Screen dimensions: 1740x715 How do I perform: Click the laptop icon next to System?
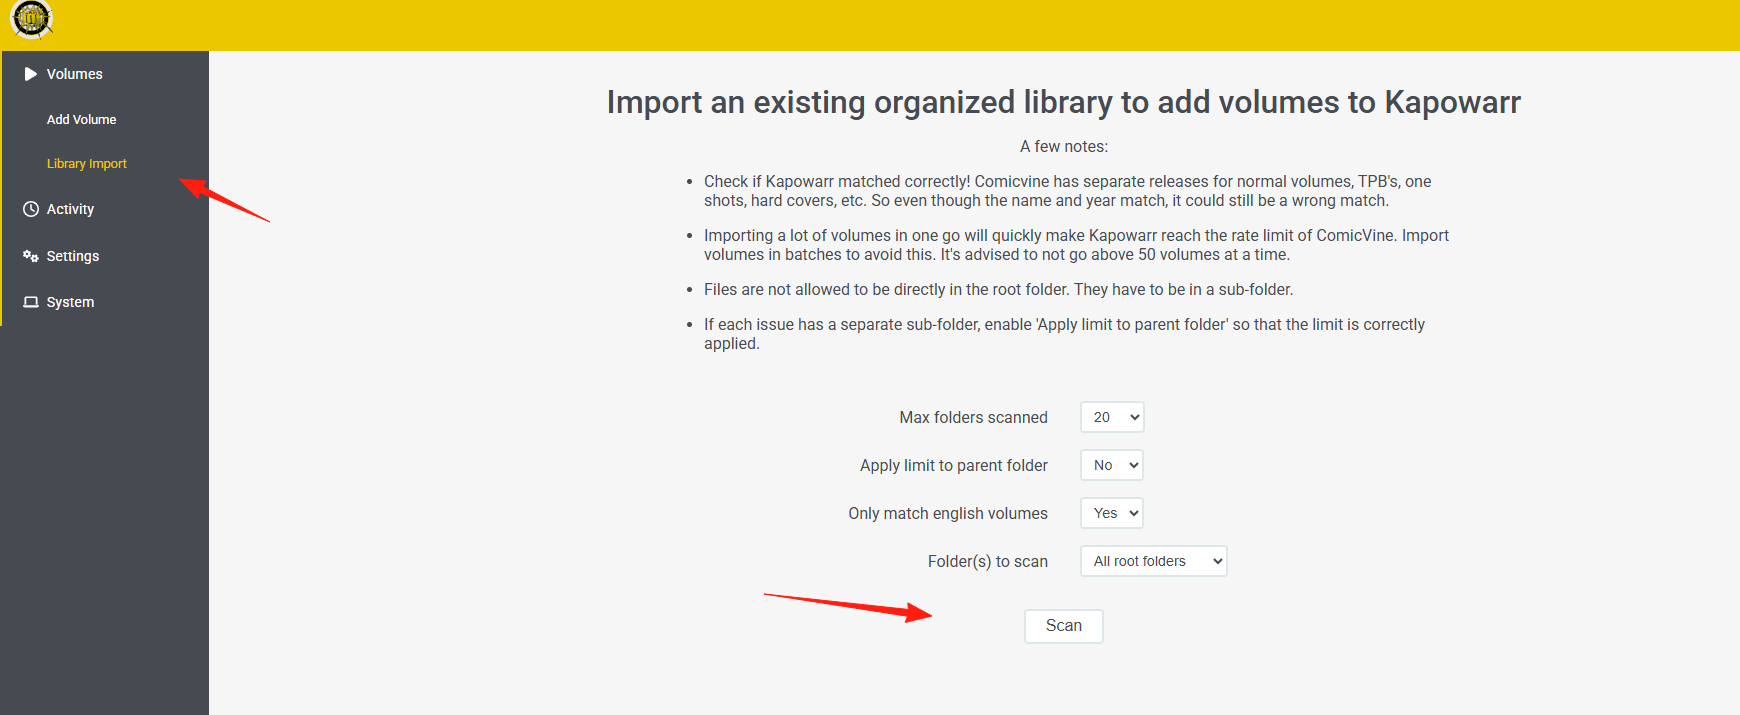tap(31, 302)
